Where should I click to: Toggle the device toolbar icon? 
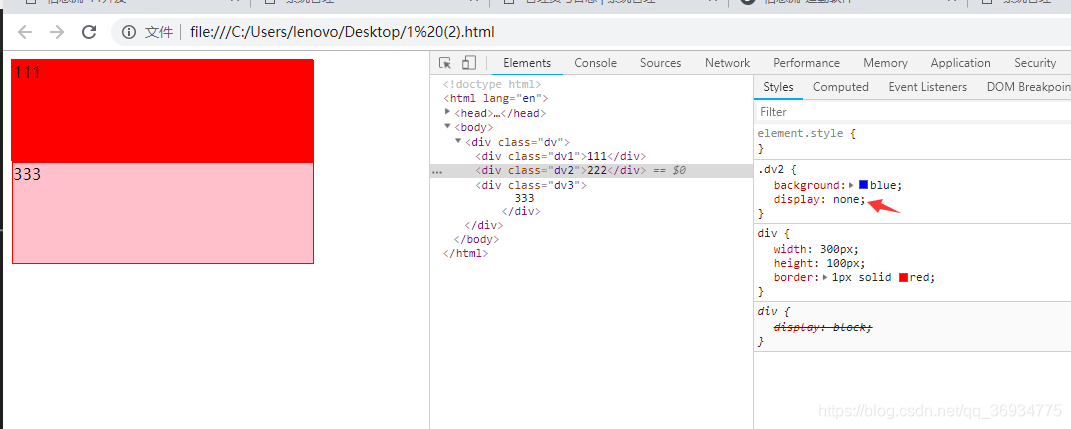(x=469, y=63)
